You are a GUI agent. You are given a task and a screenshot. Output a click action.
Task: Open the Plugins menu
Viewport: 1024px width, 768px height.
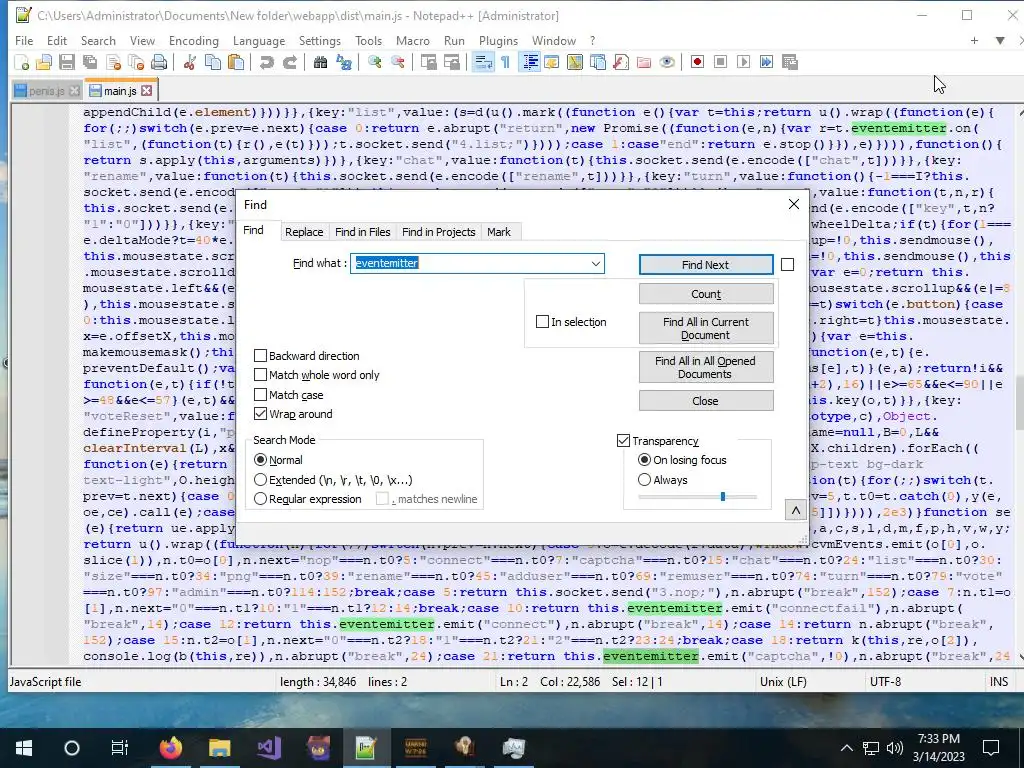(x=498, y=40)
